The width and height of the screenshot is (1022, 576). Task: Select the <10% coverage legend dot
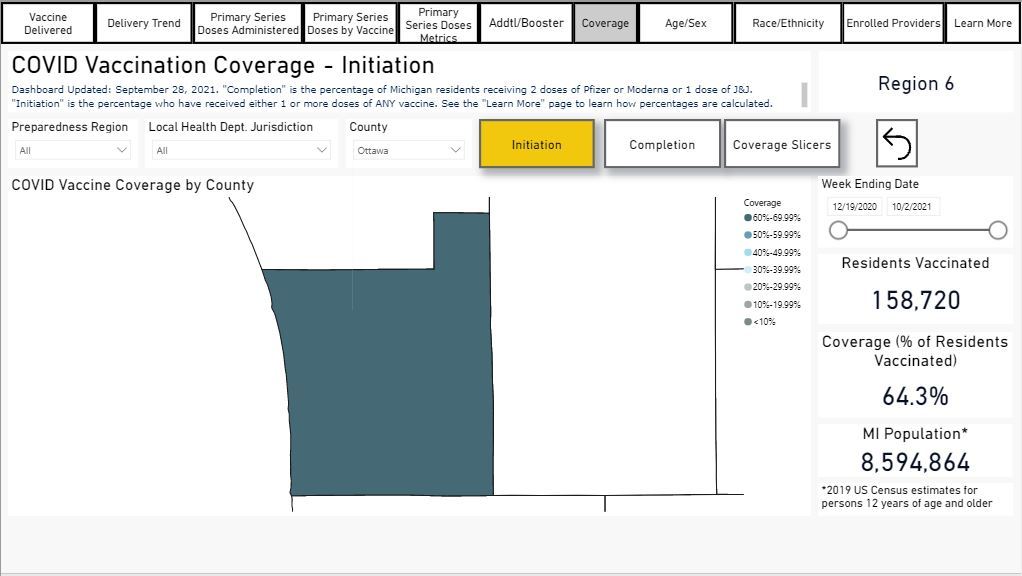pos(748,322)
